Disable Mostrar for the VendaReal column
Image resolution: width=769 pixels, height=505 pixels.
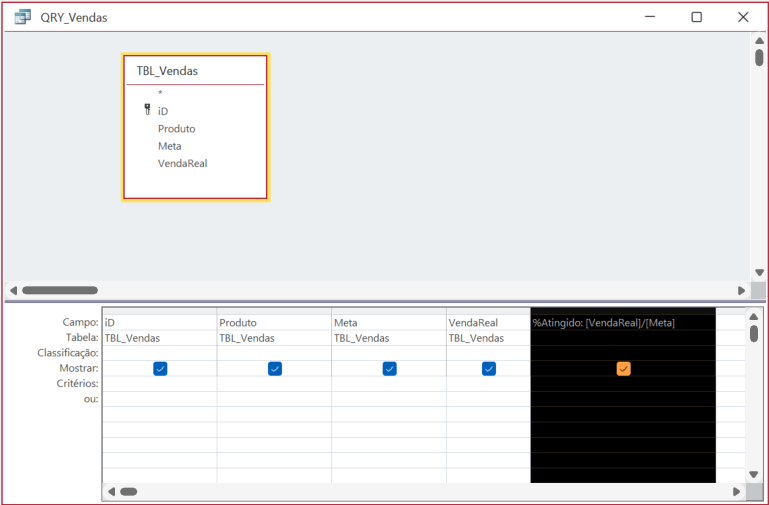[x=488, y=369]
